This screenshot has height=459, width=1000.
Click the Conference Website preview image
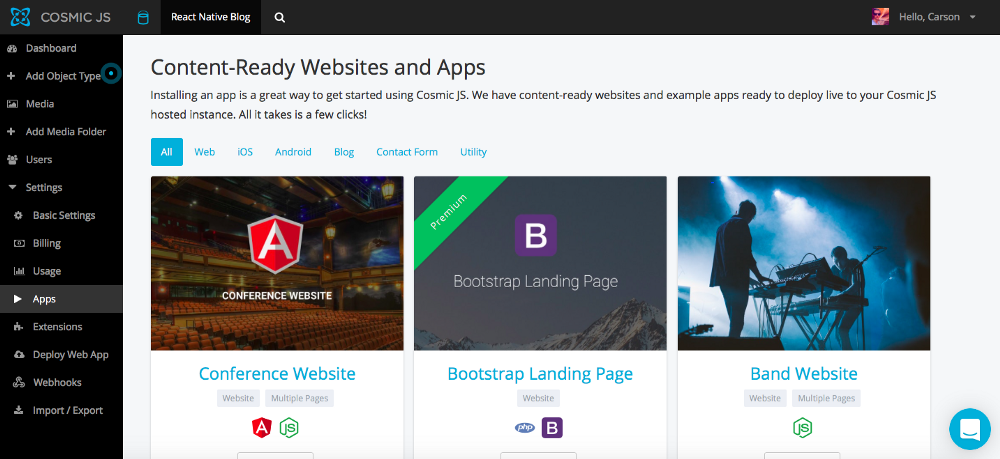coord(277,263)
